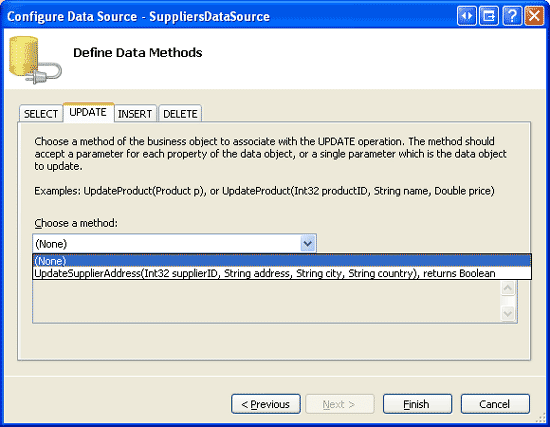Click the Choose a method combo box field
Image resolution: width=550 pixels, height=427 pixels.
[x=174, y=243]
